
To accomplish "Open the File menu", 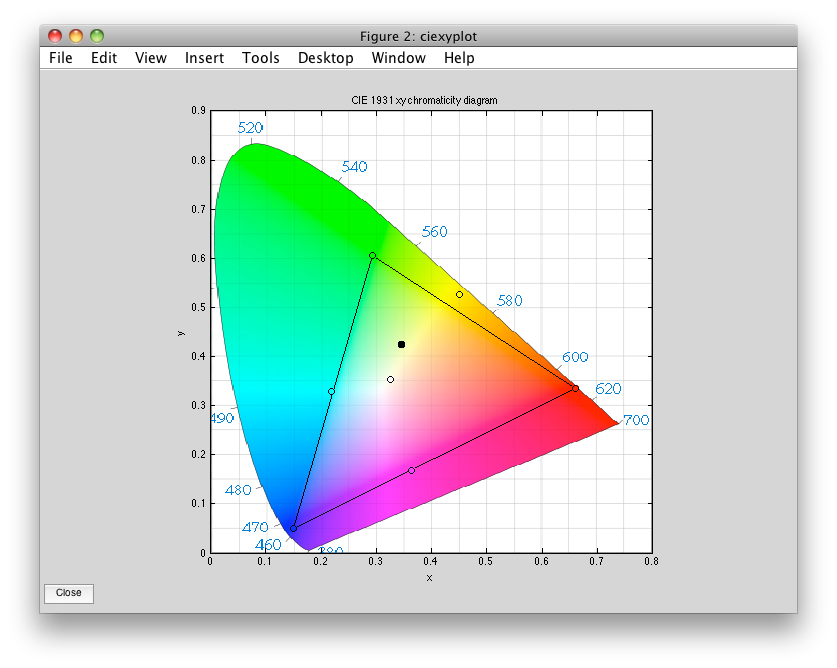I will tap(61, 58).
